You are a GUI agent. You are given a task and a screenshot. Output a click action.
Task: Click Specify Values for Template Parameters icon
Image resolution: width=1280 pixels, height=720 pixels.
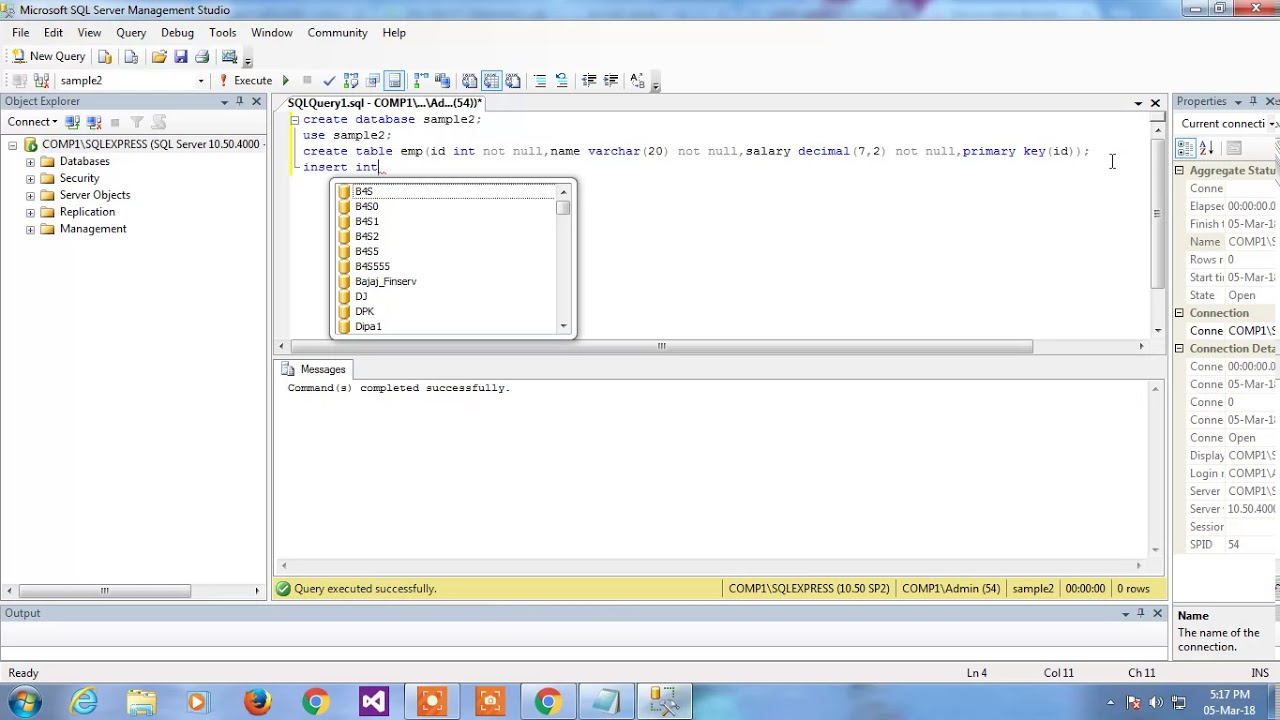pyautogui.click(x=638, y=80)
